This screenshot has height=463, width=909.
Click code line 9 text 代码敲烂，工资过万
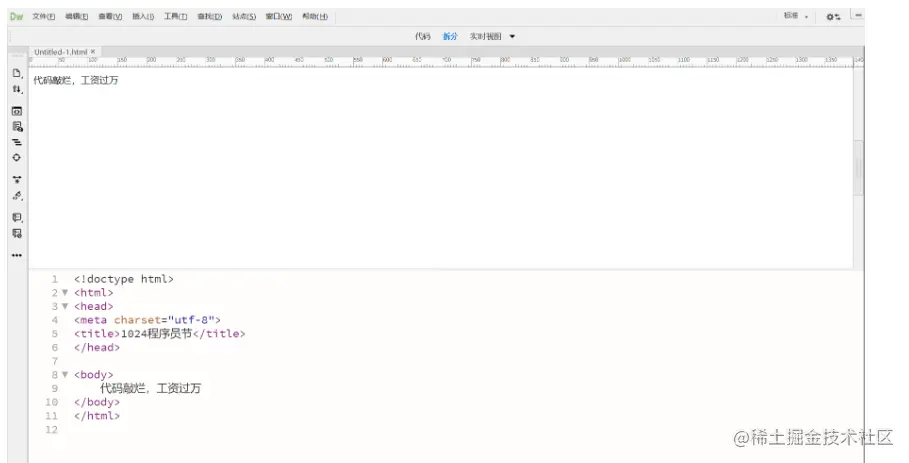point(150,388)
